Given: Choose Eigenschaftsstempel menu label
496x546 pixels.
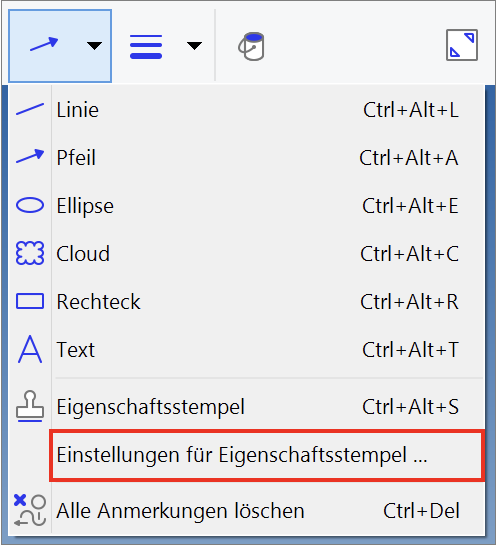Looking at the screenshot, I should coord(150,407).
